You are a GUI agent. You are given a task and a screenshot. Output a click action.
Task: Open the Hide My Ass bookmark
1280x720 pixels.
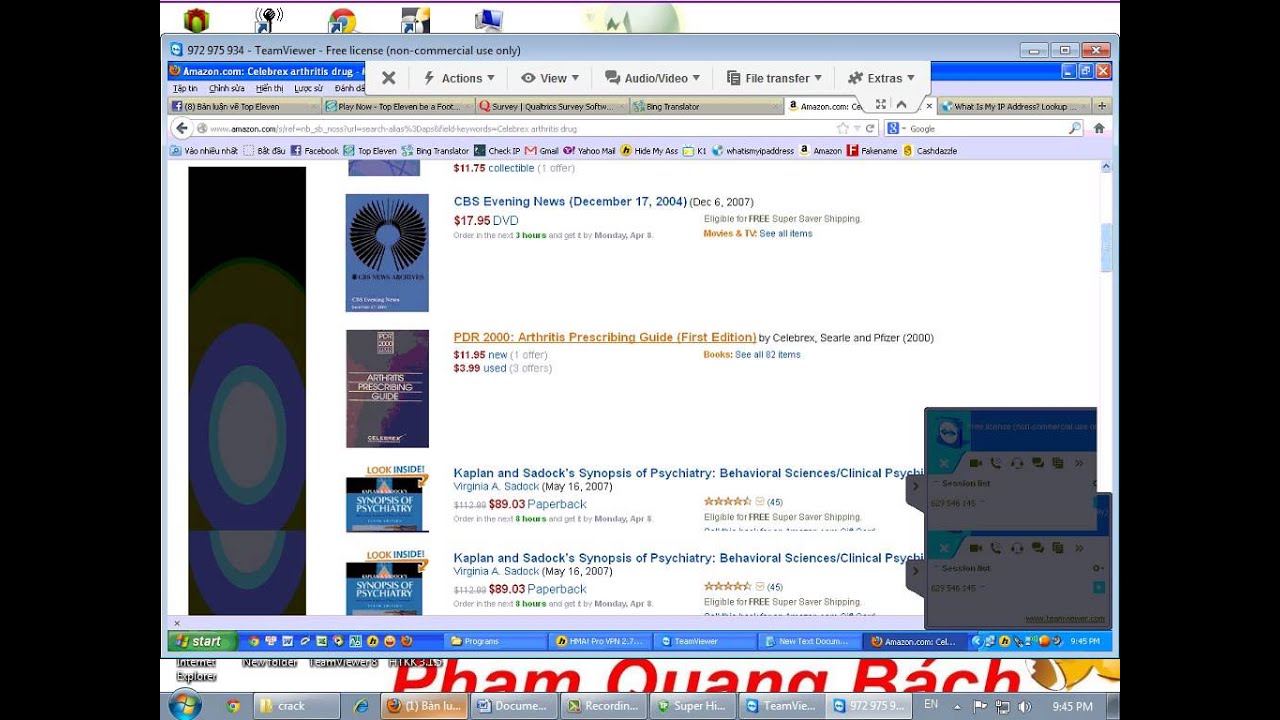click(649, 151)
